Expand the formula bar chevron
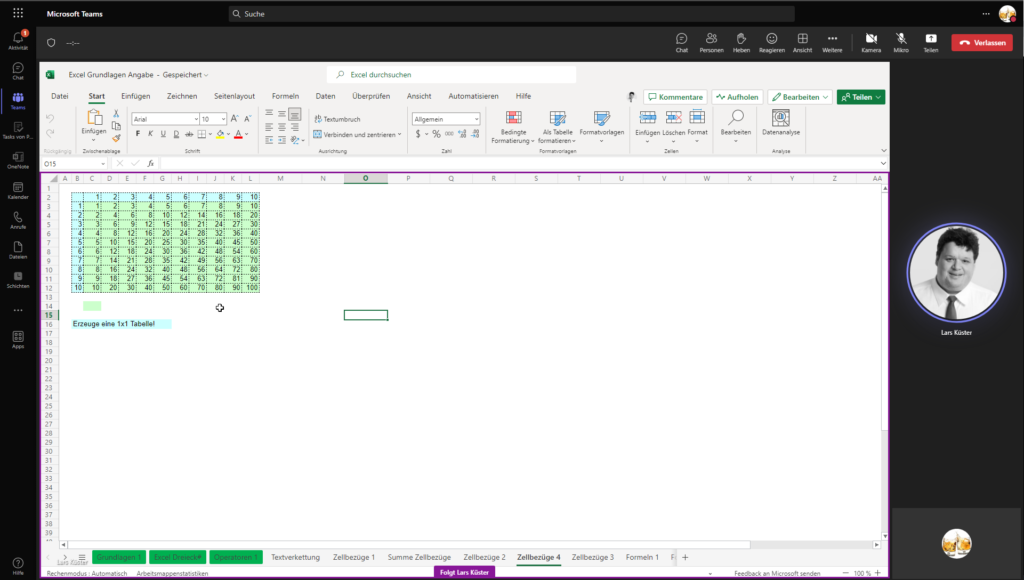Screen dimensions: 1024x580 pos(883,163)
